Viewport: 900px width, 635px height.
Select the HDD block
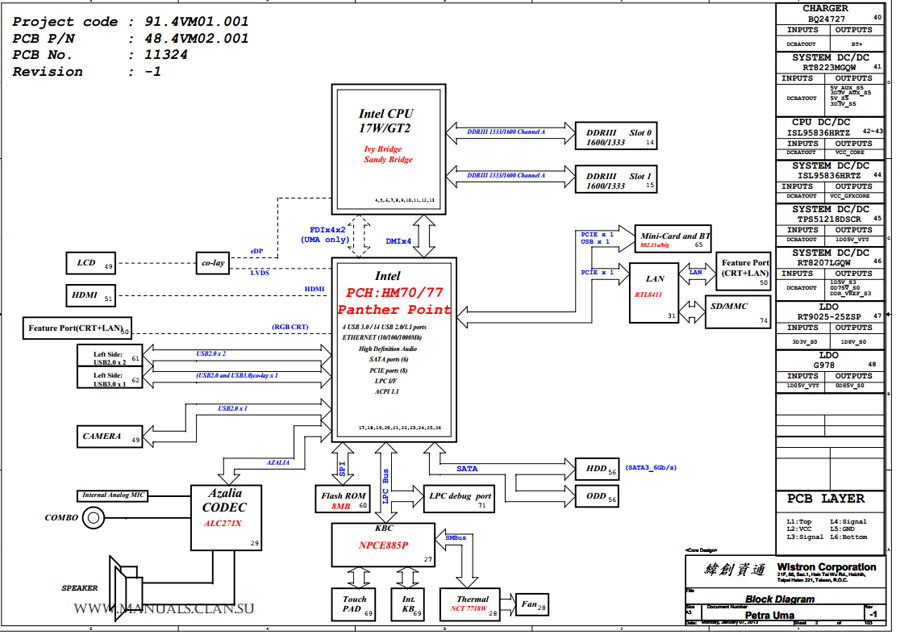(x=597, y=469)
